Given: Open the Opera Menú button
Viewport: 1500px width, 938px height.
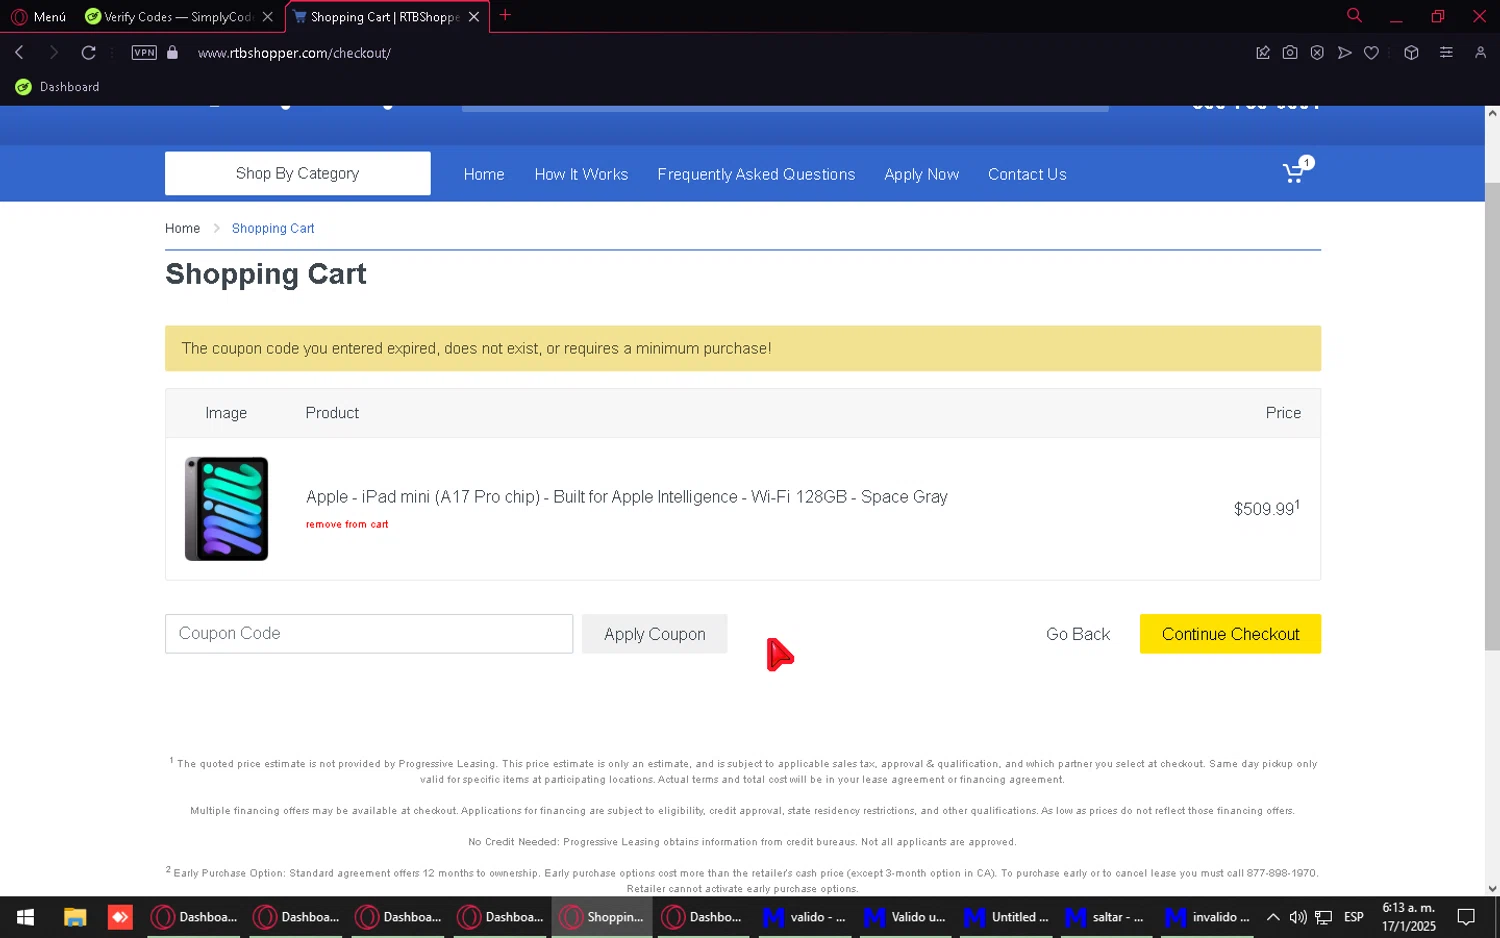Looking at the screenshot, I should pyautogui.click(x=38, y=16).
